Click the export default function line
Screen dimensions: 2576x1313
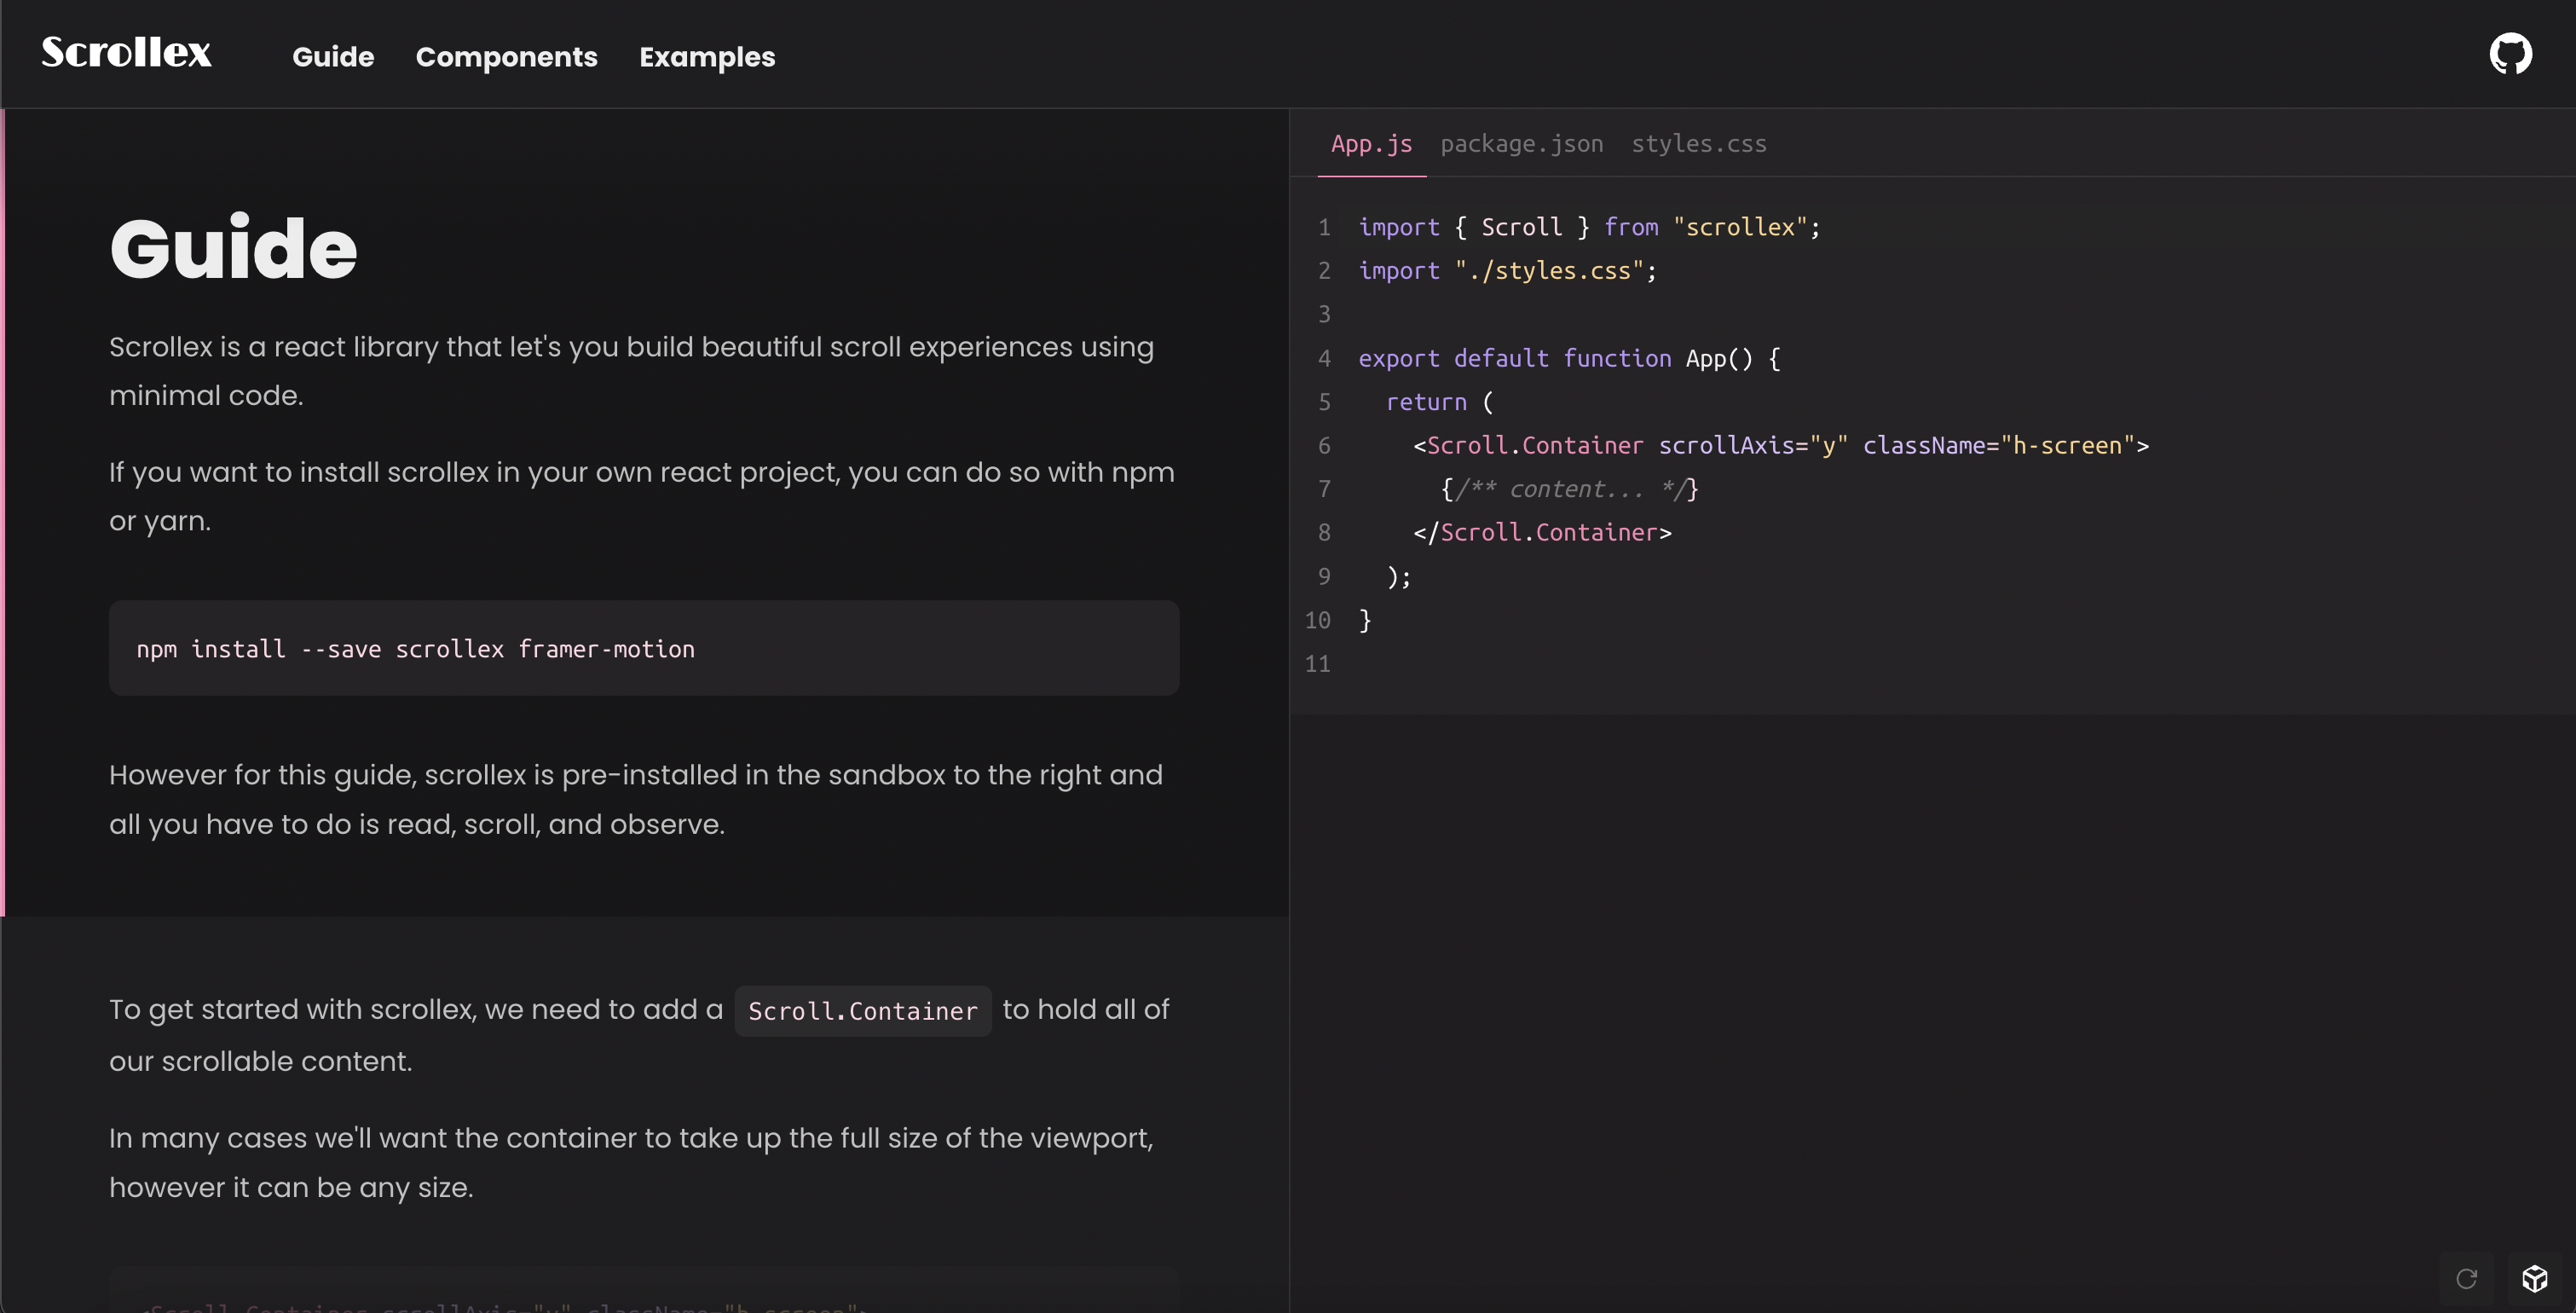pos(1568,358)
